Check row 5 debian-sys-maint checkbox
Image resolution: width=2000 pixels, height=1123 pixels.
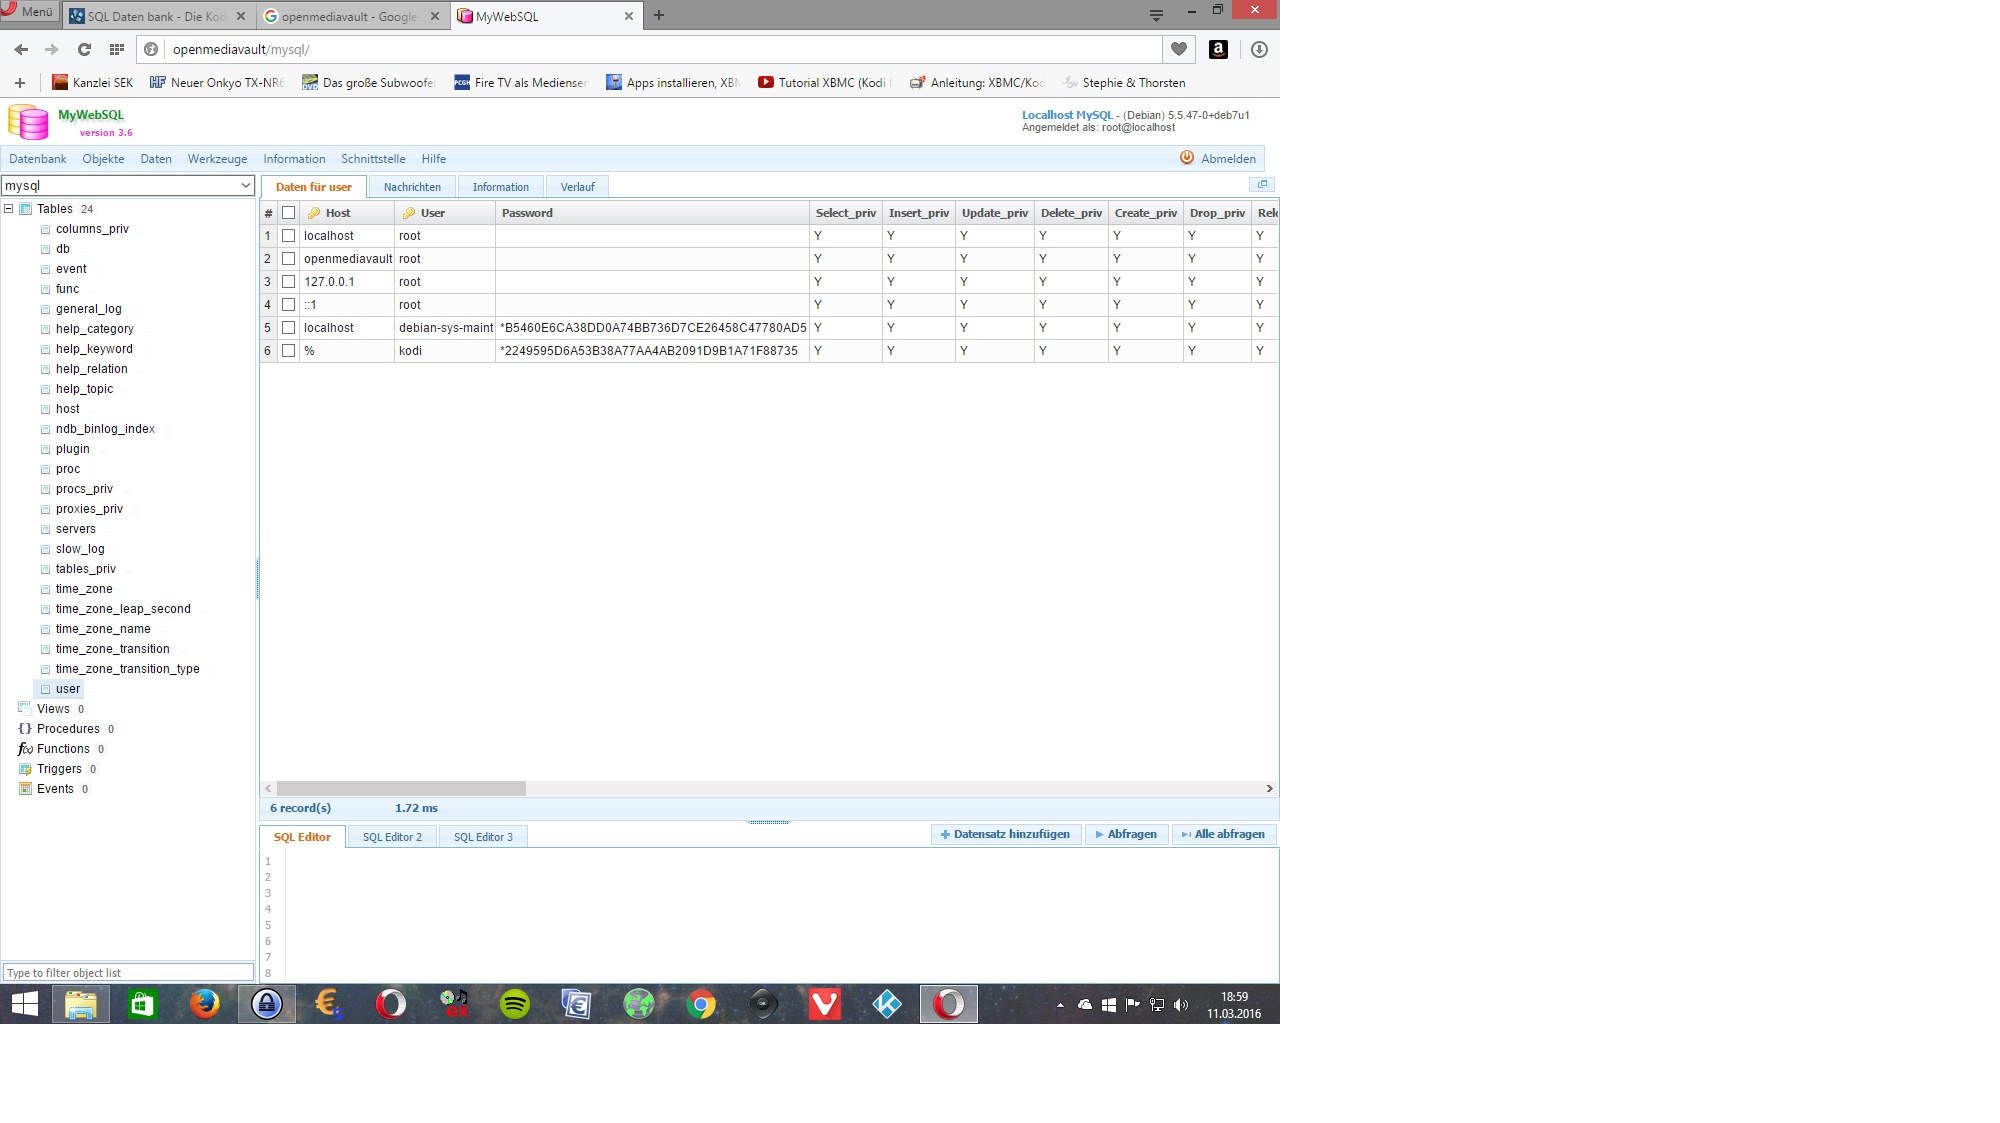[289, 328]
